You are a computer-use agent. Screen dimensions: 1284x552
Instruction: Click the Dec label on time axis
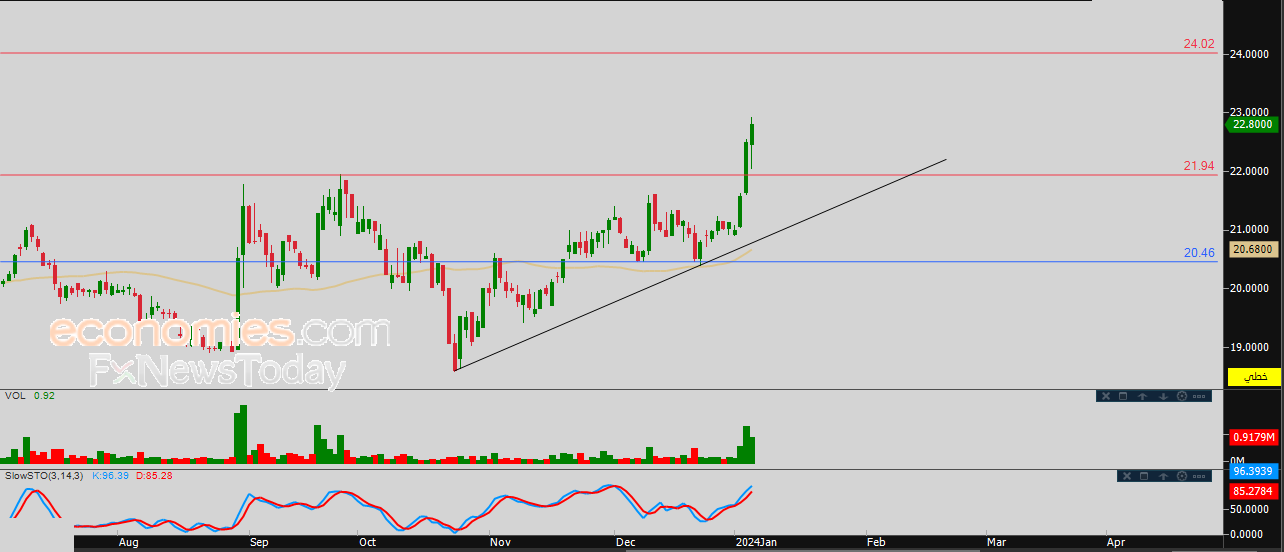pos(626,542)
